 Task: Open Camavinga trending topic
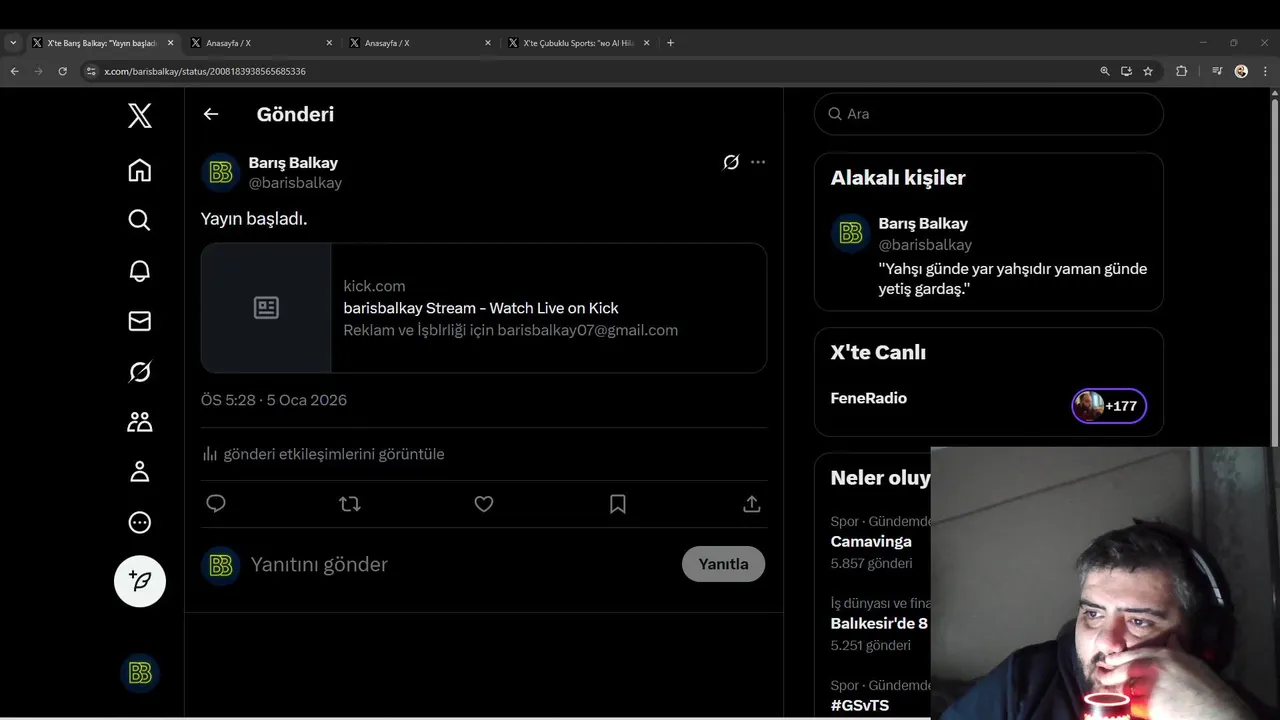871,542
